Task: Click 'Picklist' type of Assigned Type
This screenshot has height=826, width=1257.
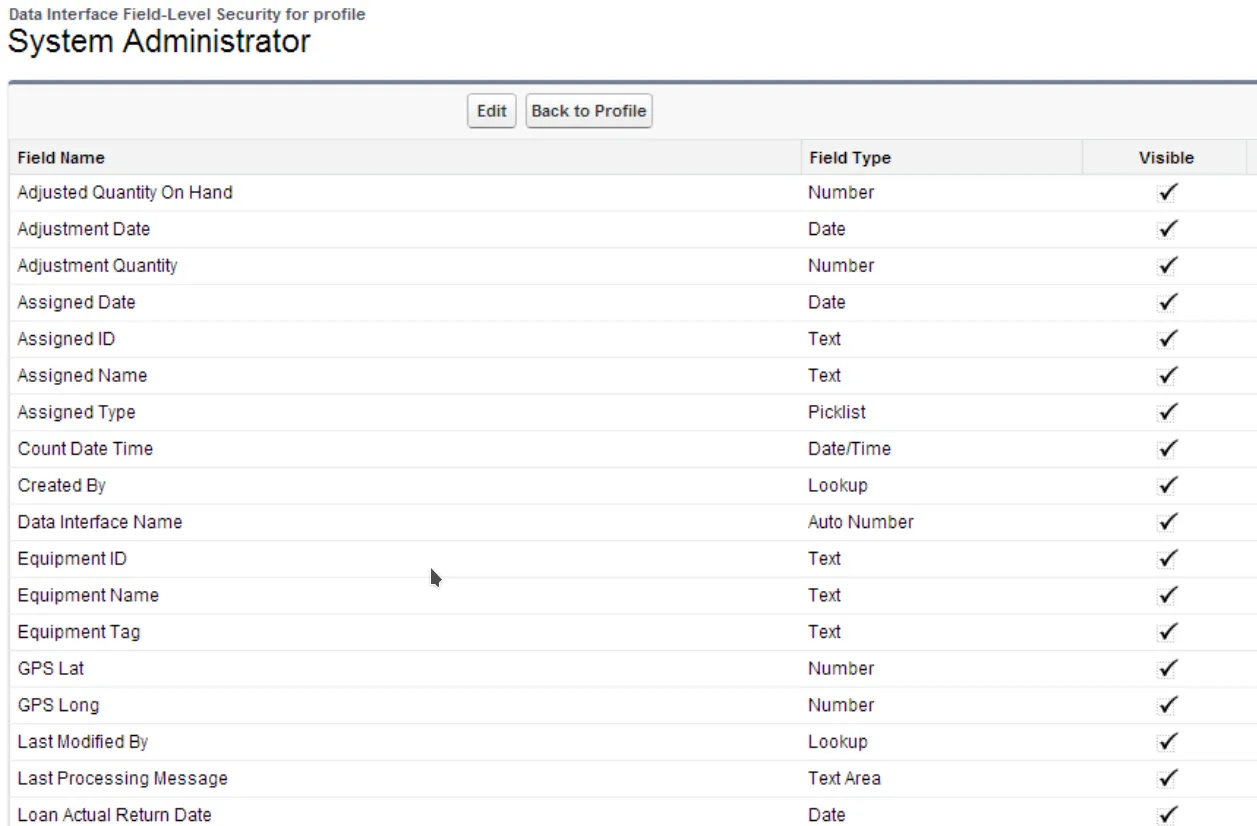Action: [837, 412]
